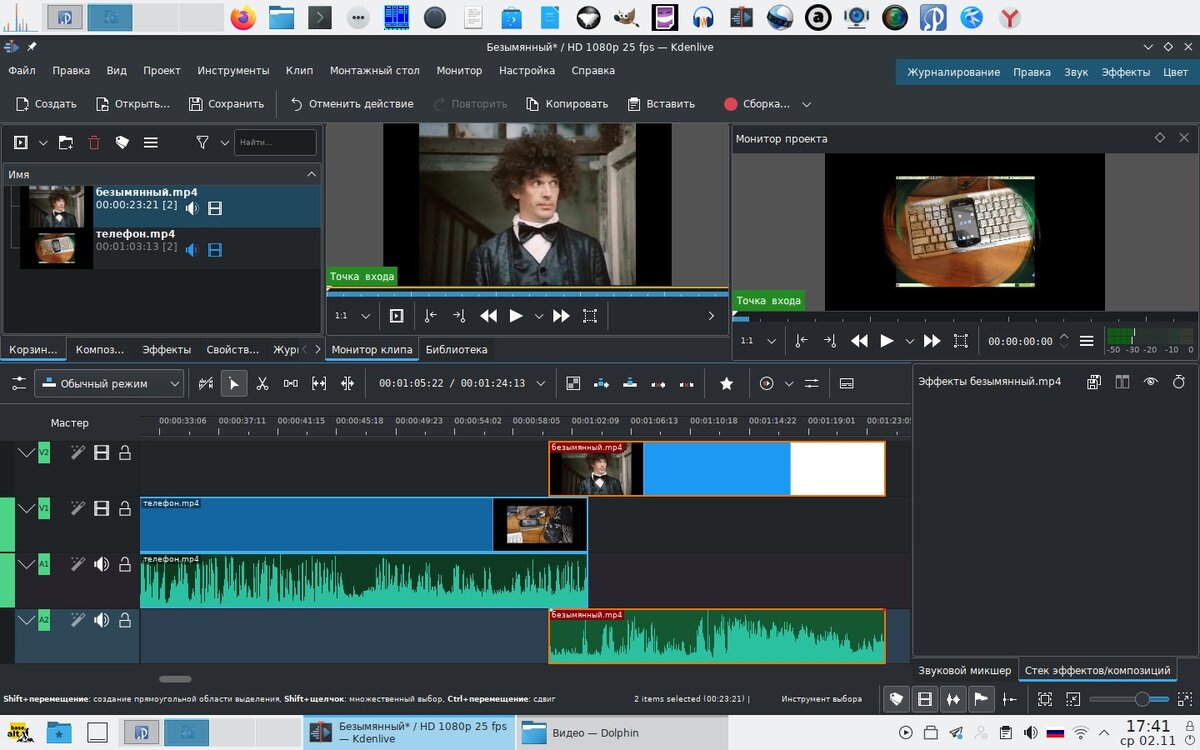The height and width of the screenshot is (750, 1200).
Task: Open the Инструменты menu
Action: point(233,71)
